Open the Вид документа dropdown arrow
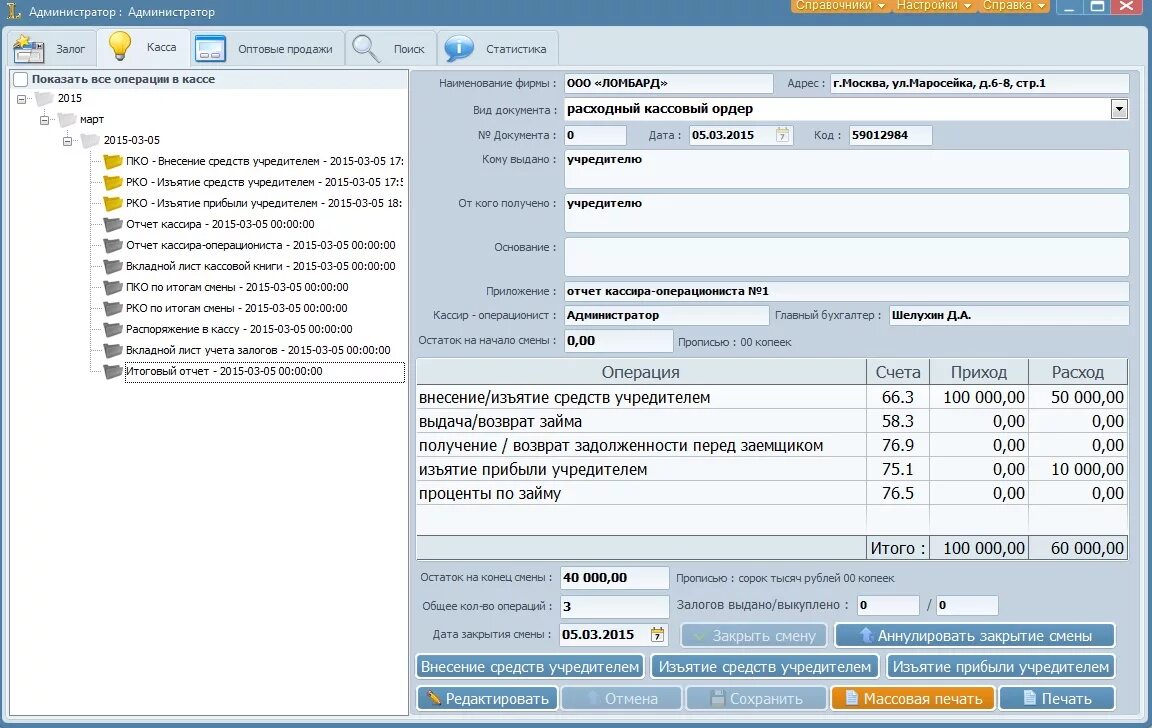This screenshot has width=1152, height=728. tap(1119, 109)
